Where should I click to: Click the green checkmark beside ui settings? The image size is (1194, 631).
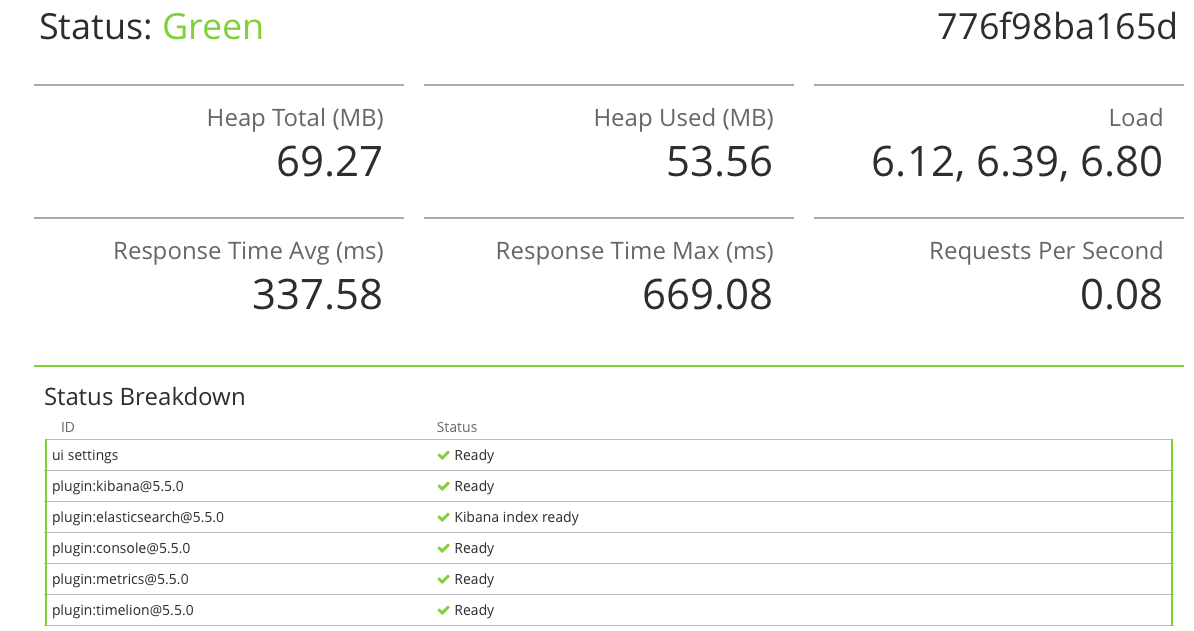click(x=443, y=455)
